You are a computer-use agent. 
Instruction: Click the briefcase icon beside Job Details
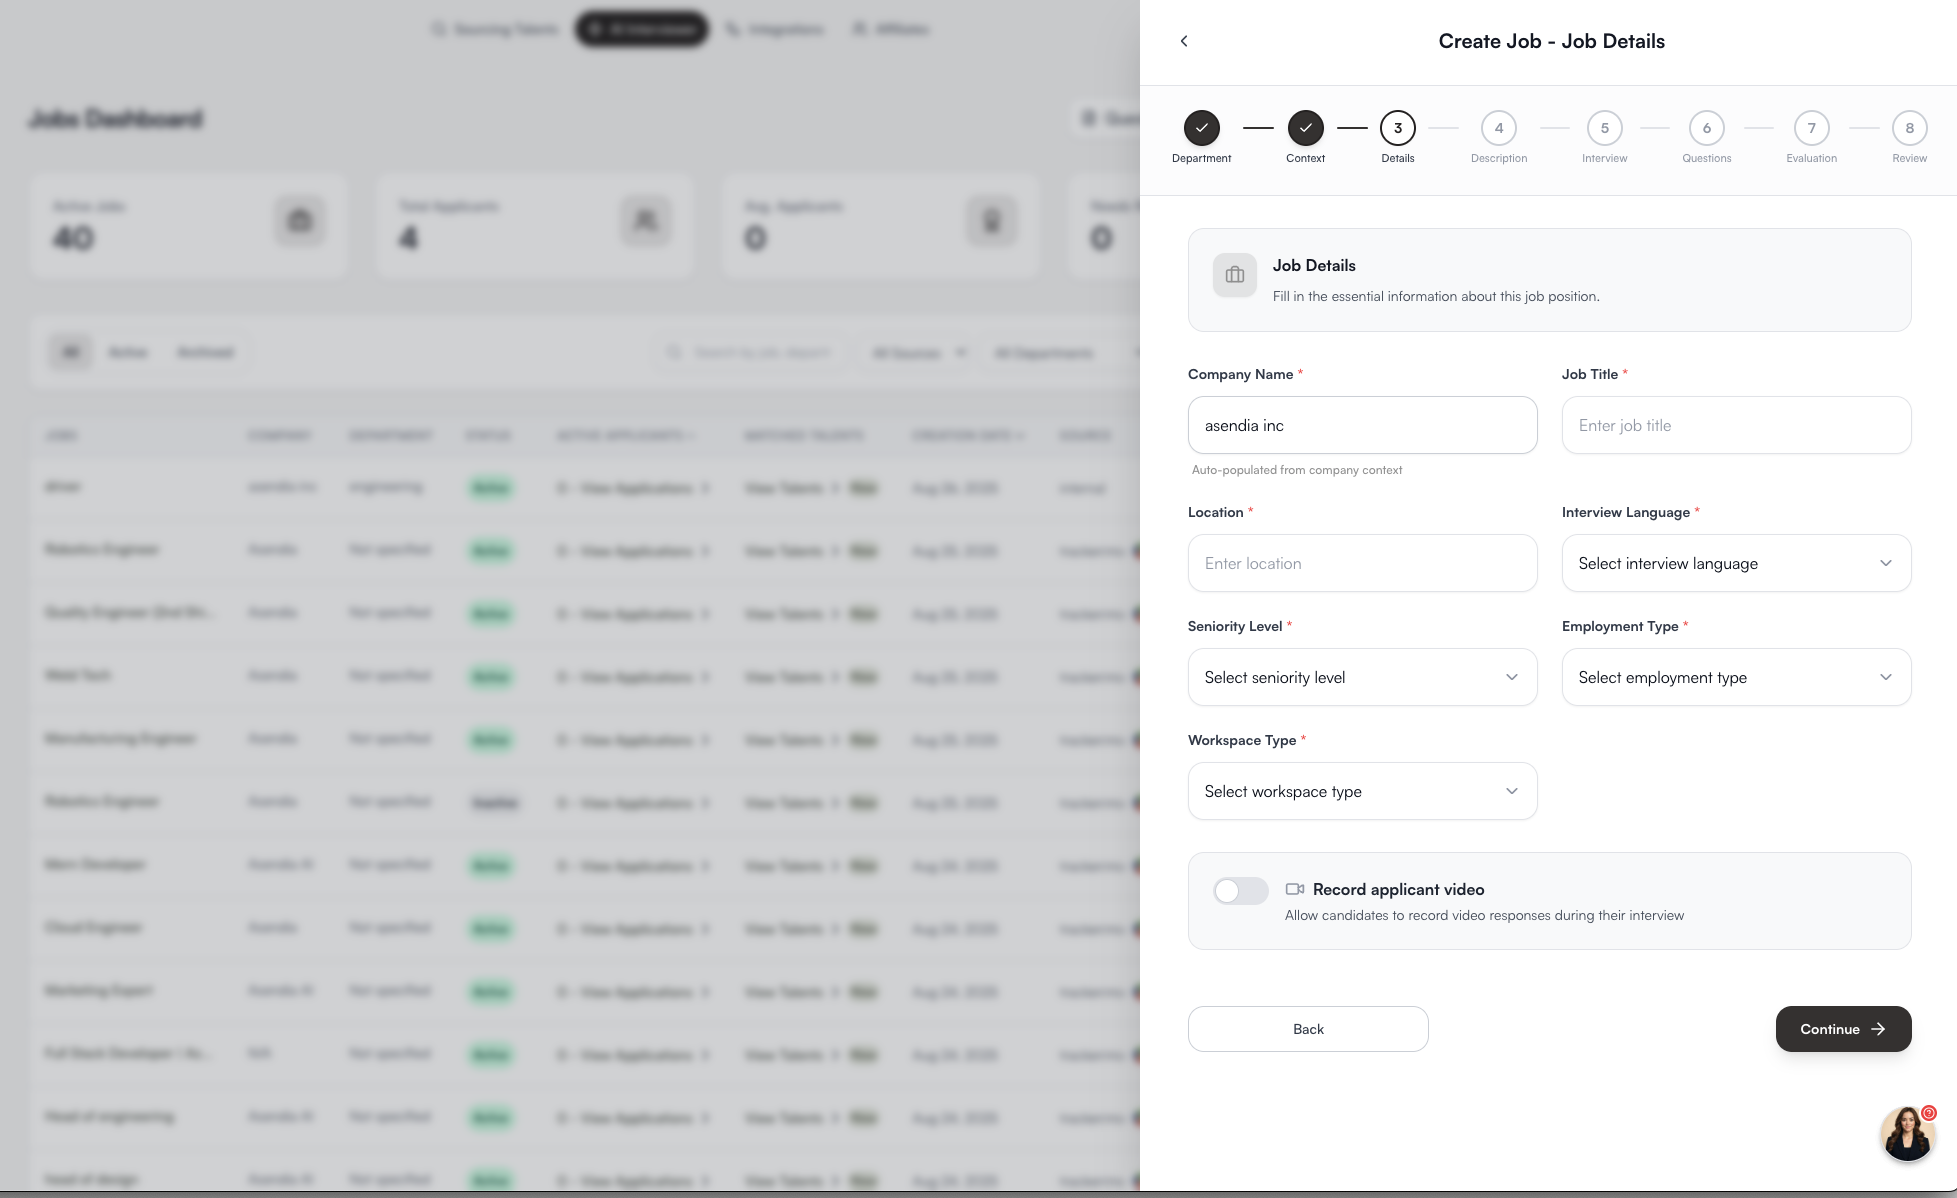coord(1234,275)
